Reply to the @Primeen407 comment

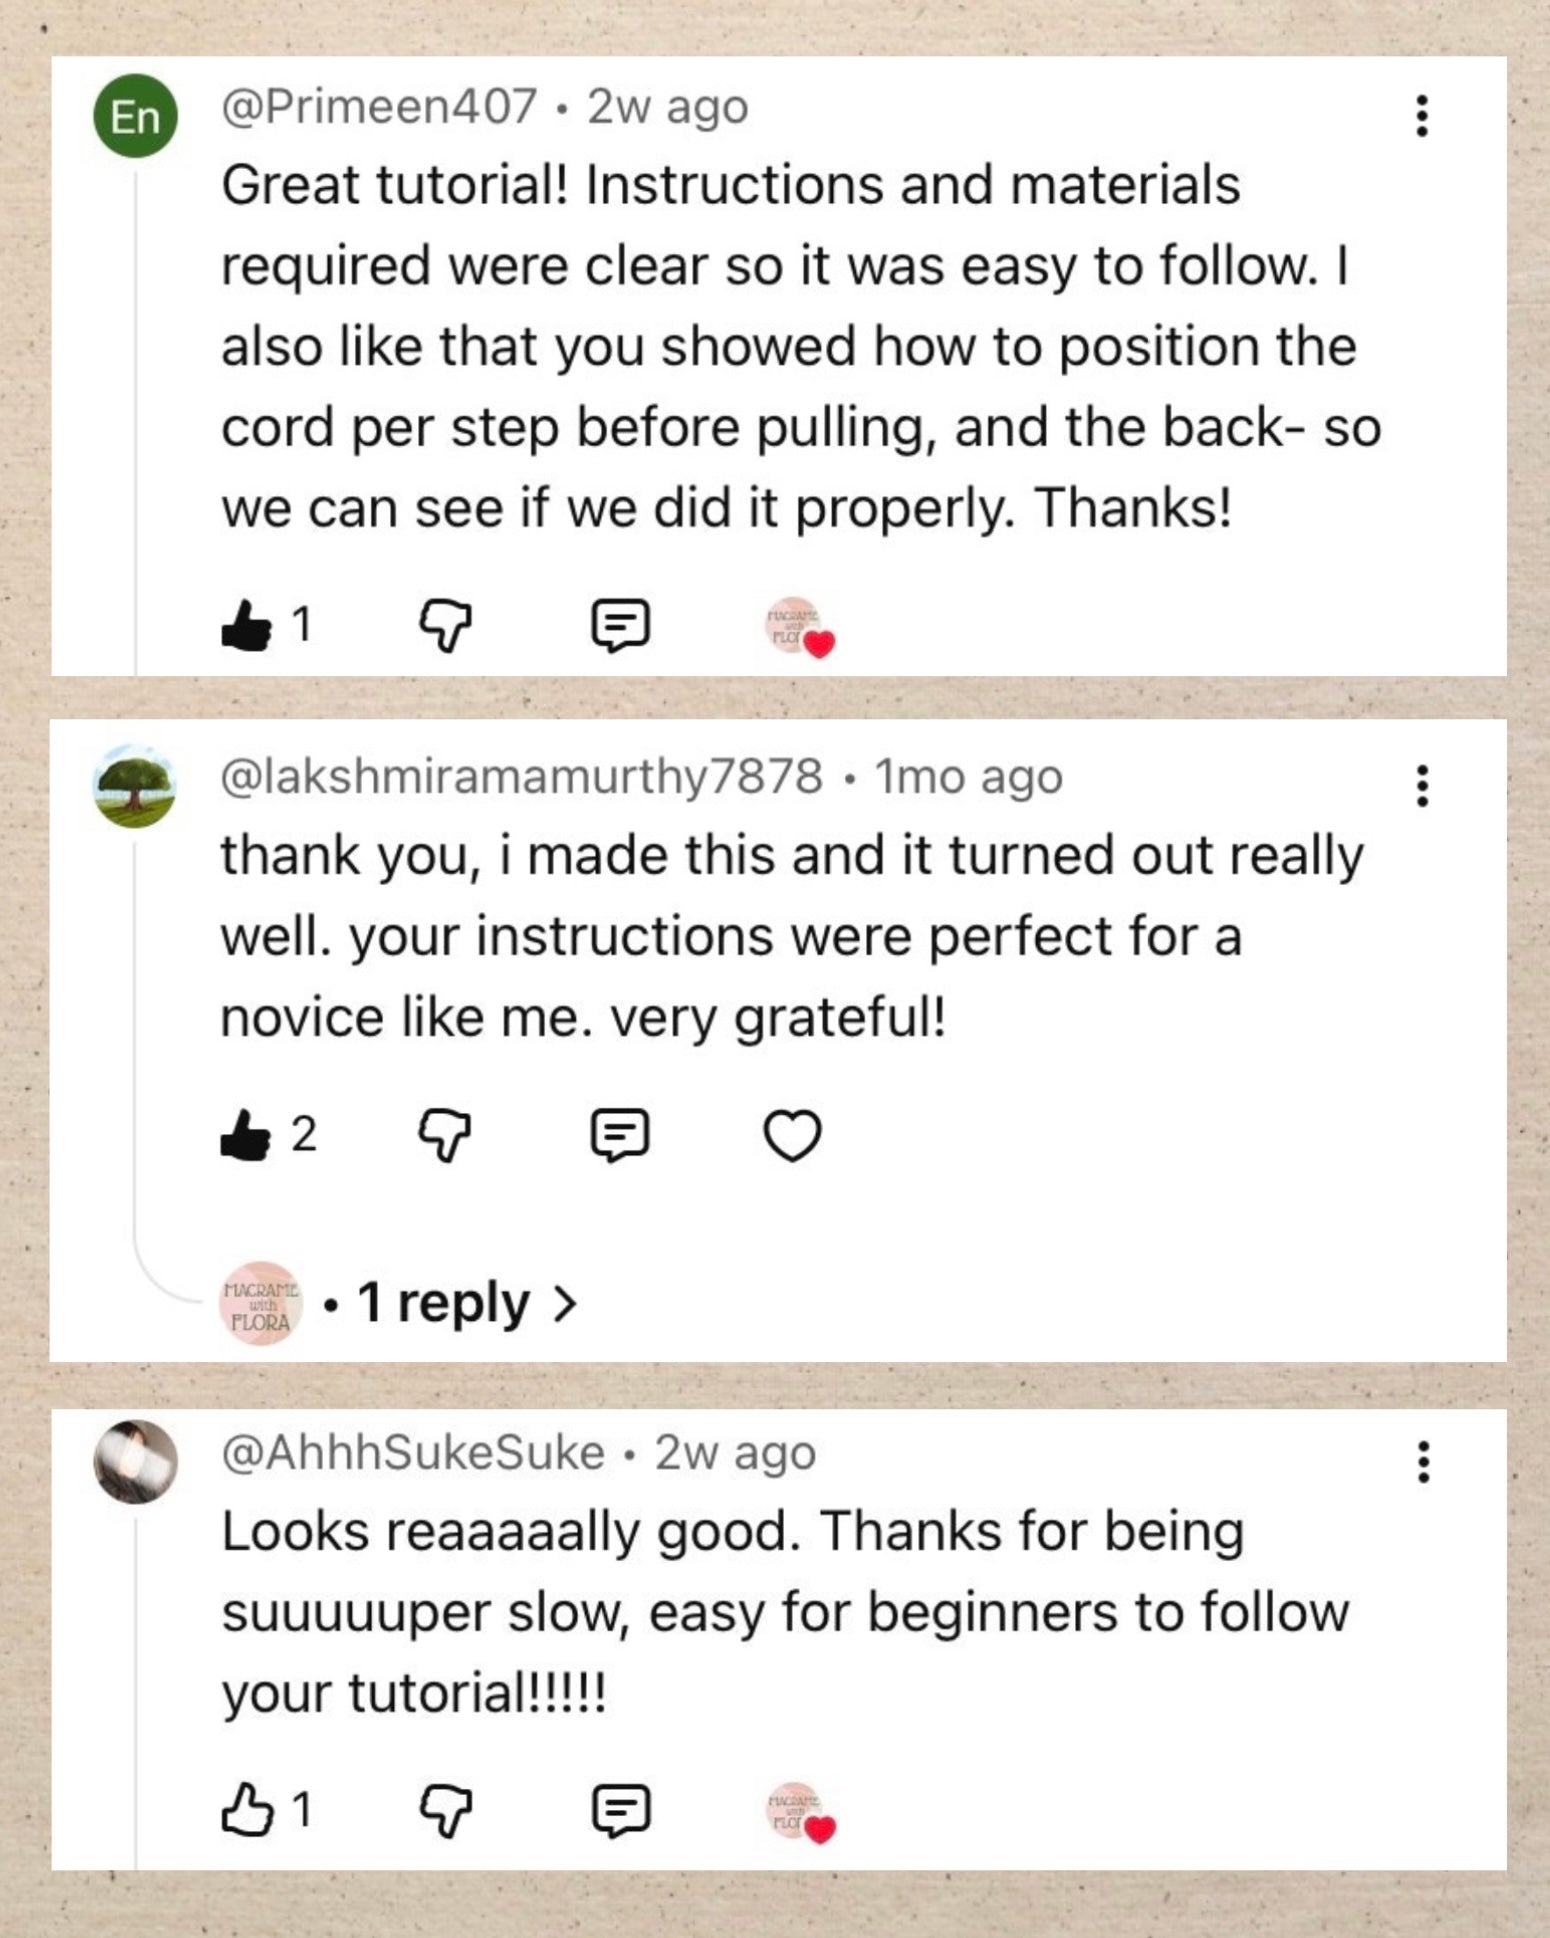coord(621,626)
